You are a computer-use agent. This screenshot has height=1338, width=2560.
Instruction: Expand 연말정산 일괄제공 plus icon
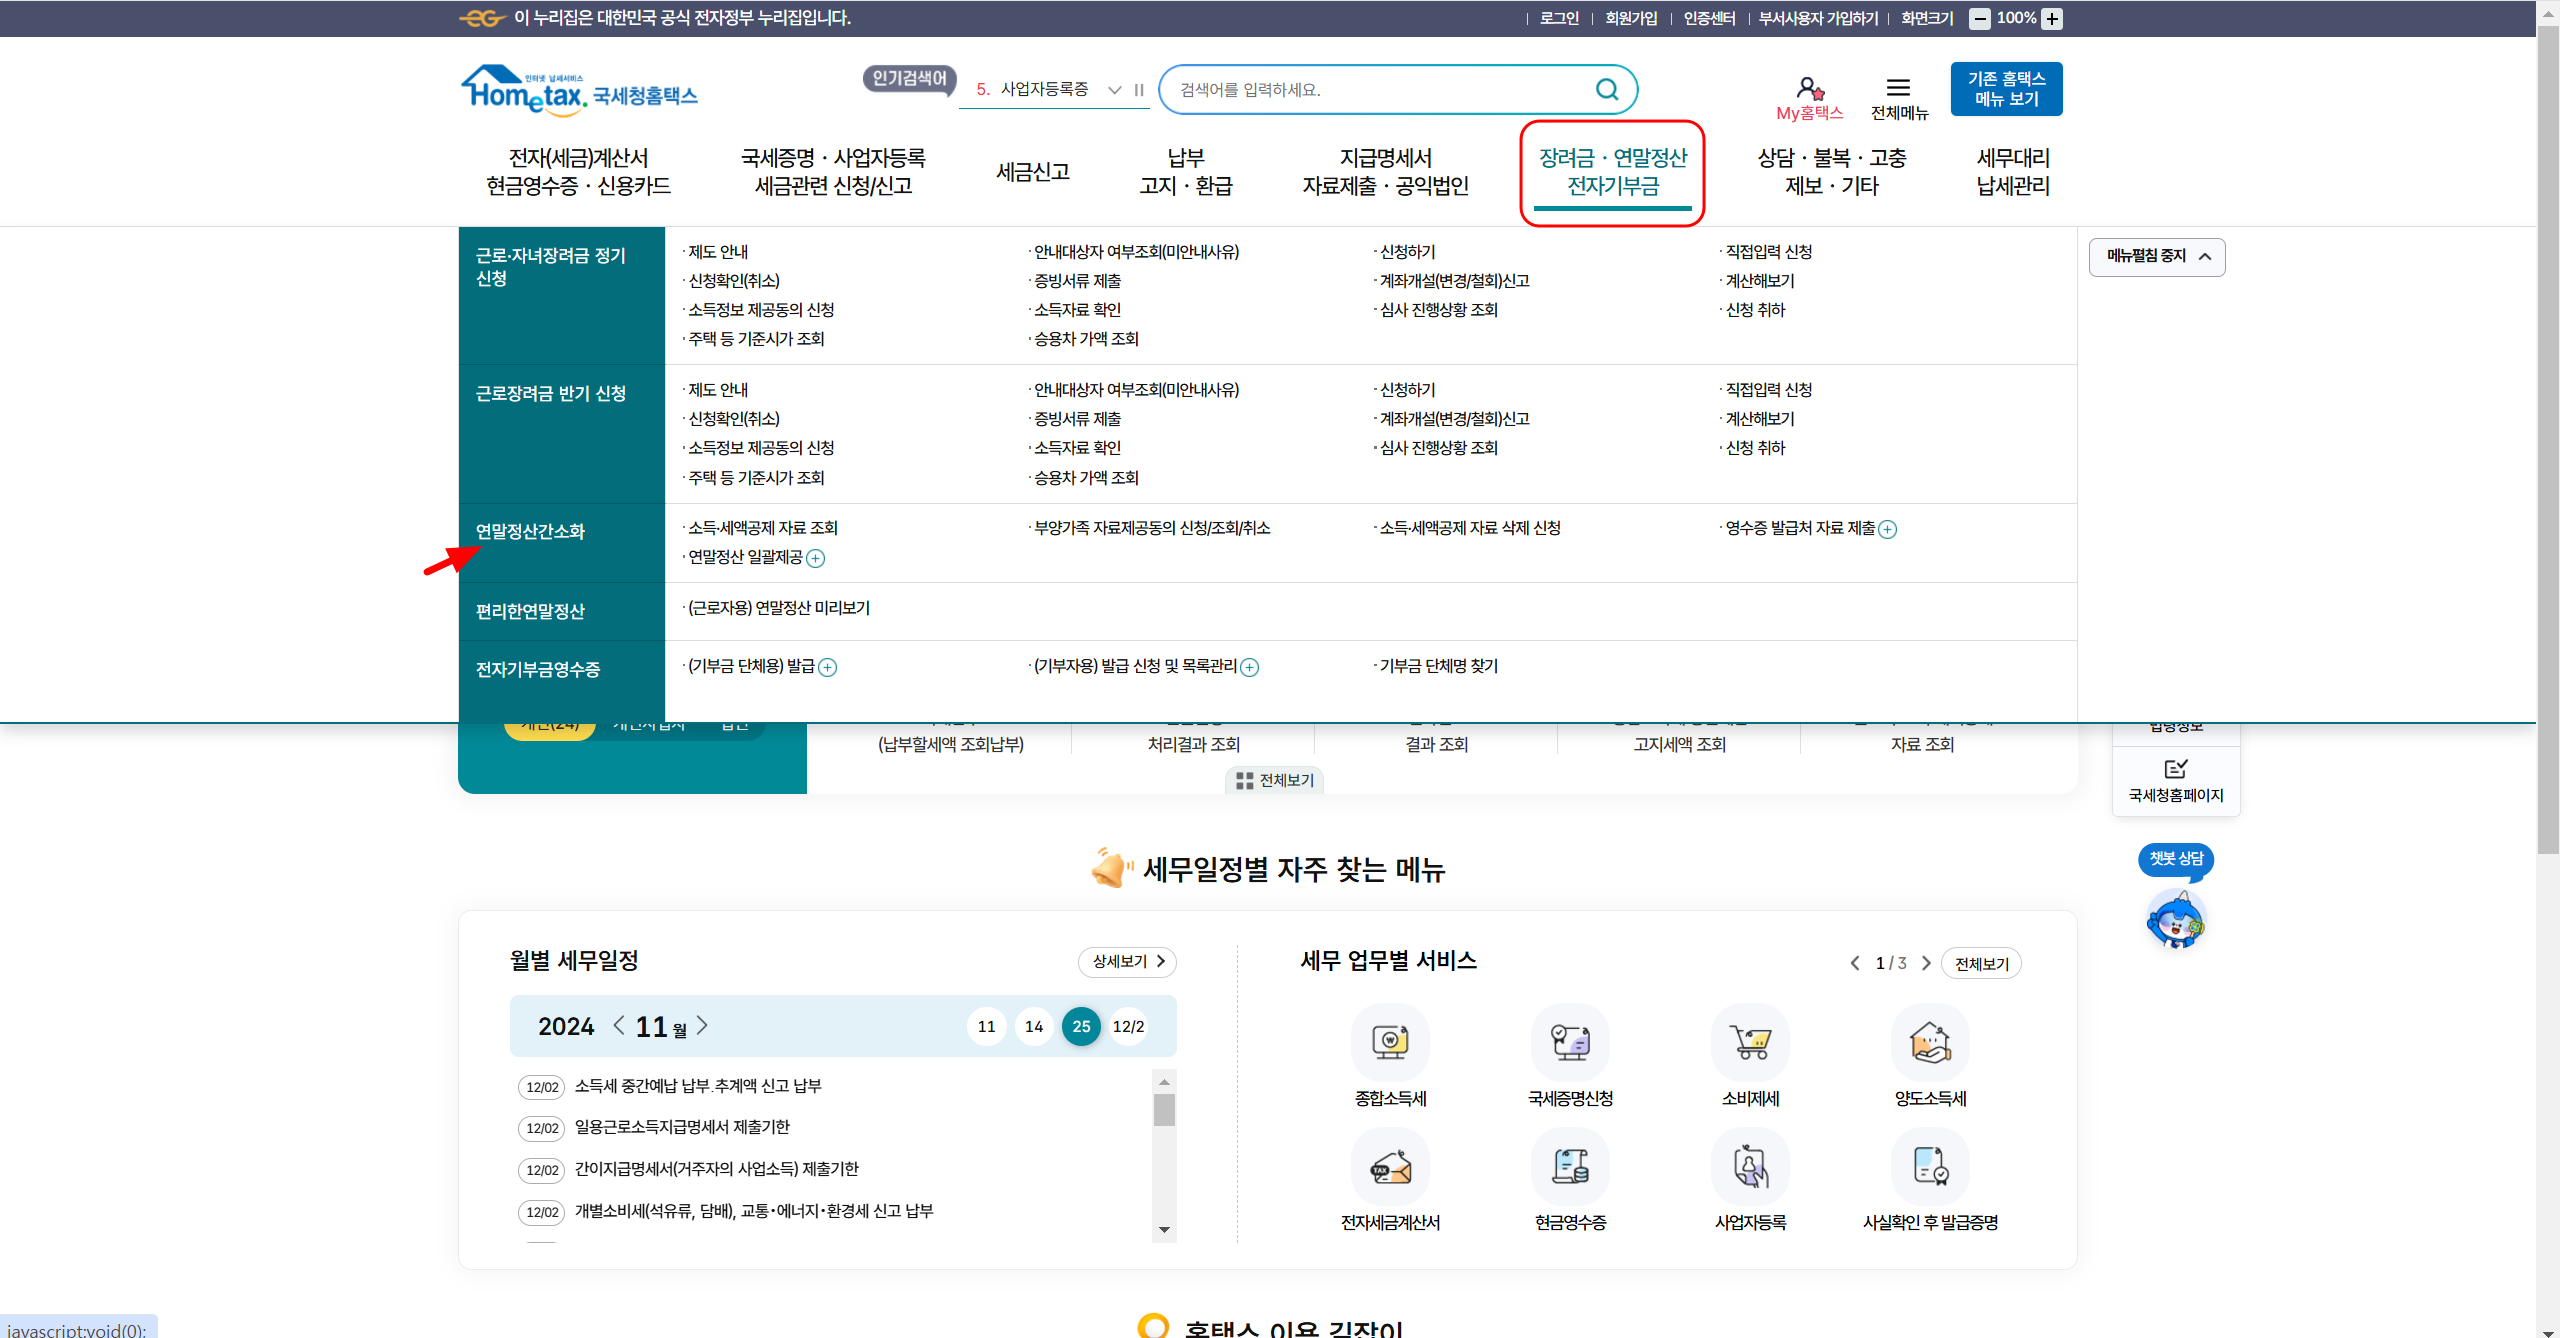pyautogui.click(x=816, y=559)
